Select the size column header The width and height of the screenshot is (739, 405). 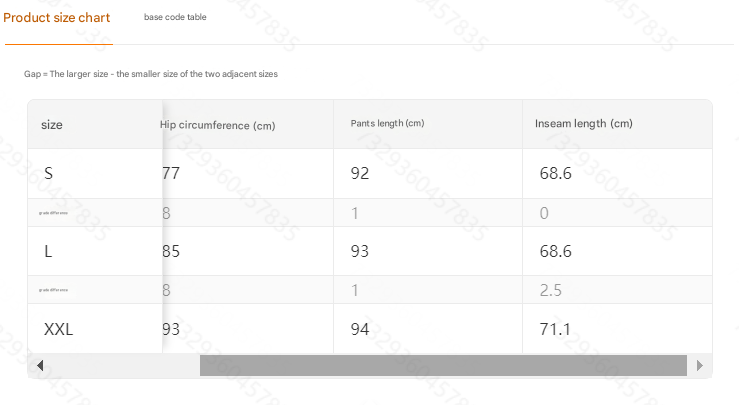(x=52, y=125)
